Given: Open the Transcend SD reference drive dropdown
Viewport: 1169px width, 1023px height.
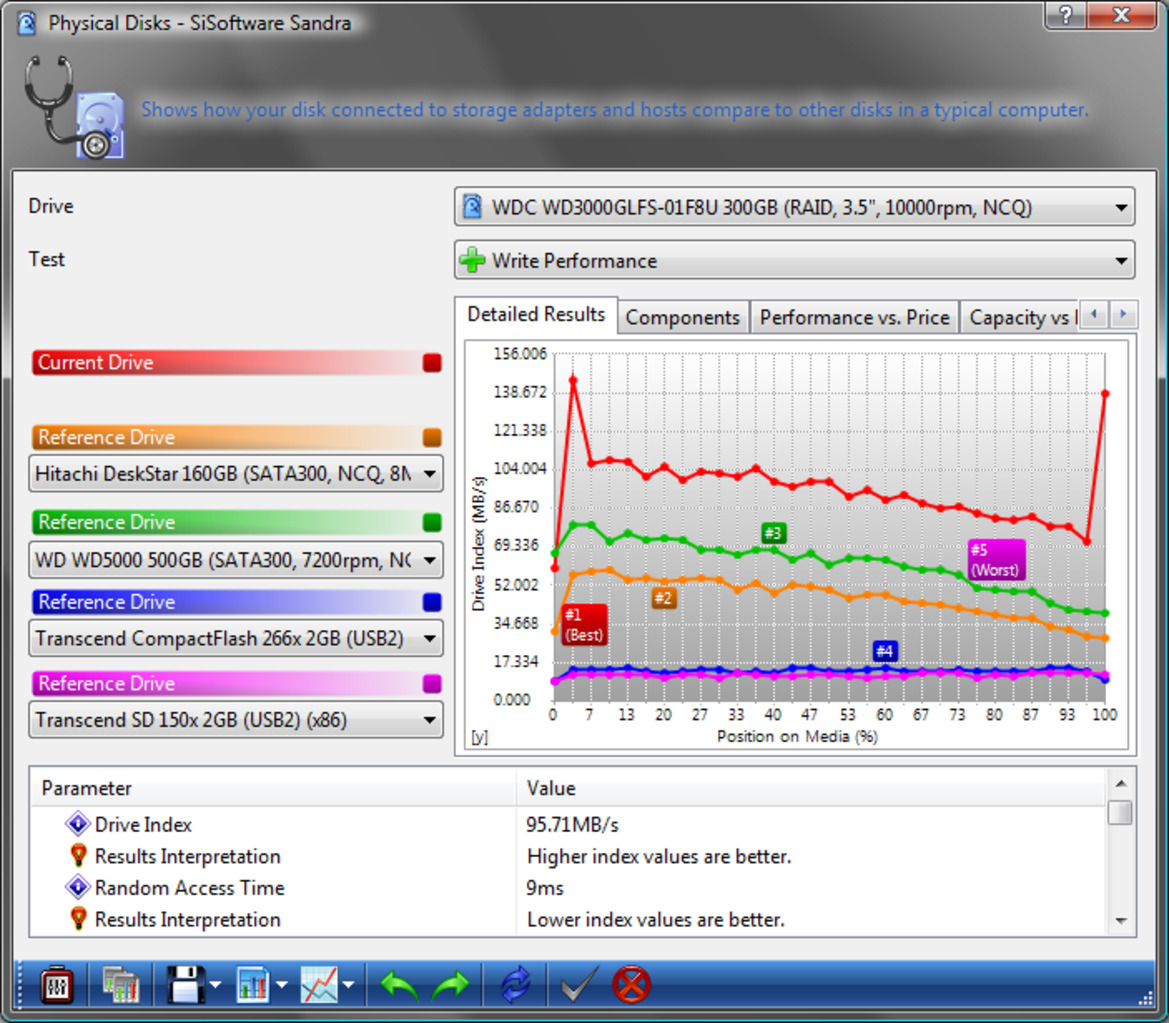Looking at the screenshot, I should click(236, 720).
